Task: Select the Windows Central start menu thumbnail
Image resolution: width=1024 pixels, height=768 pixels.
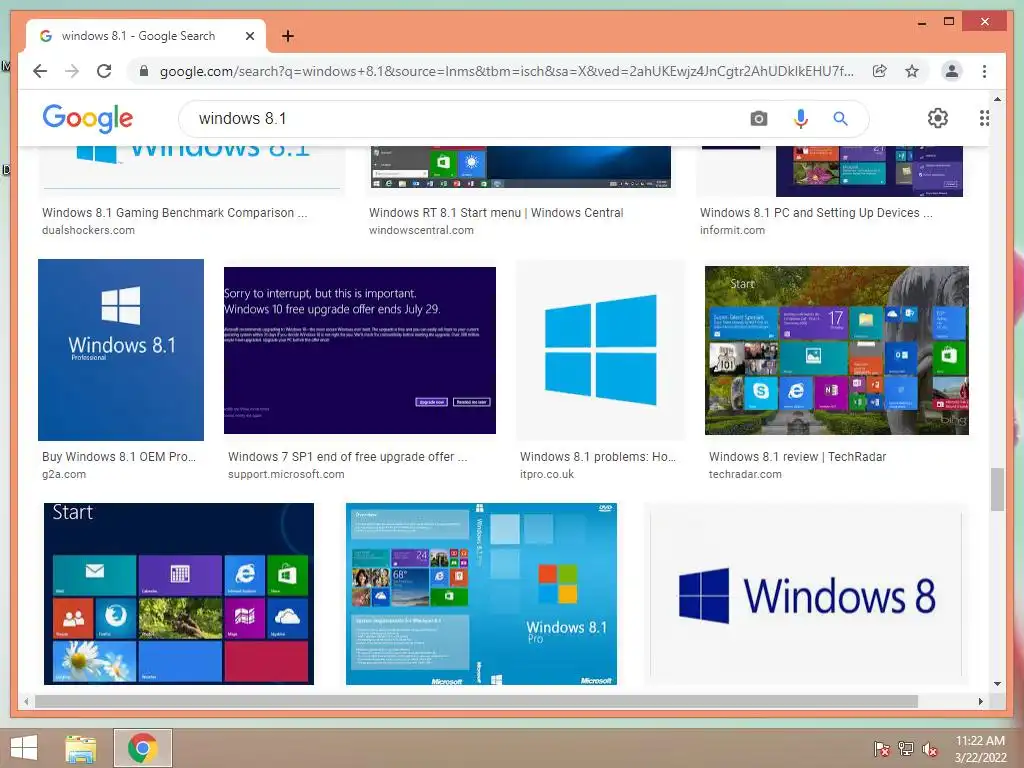Action: click(x=520, y=167)
